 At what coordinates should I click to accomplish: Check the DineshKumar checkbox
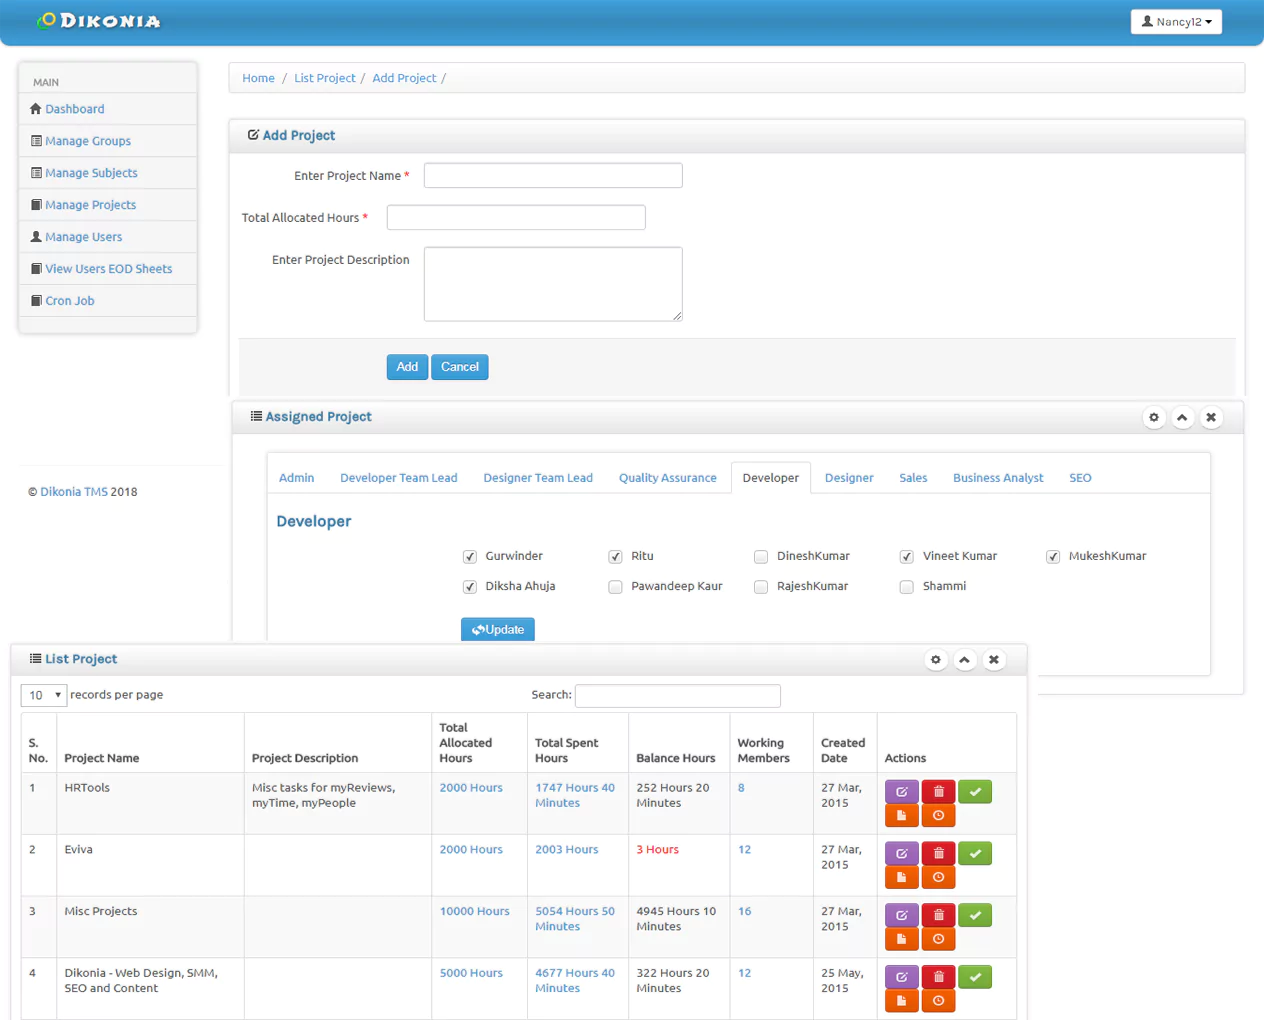pyautogui.click(x=761, y=557)
